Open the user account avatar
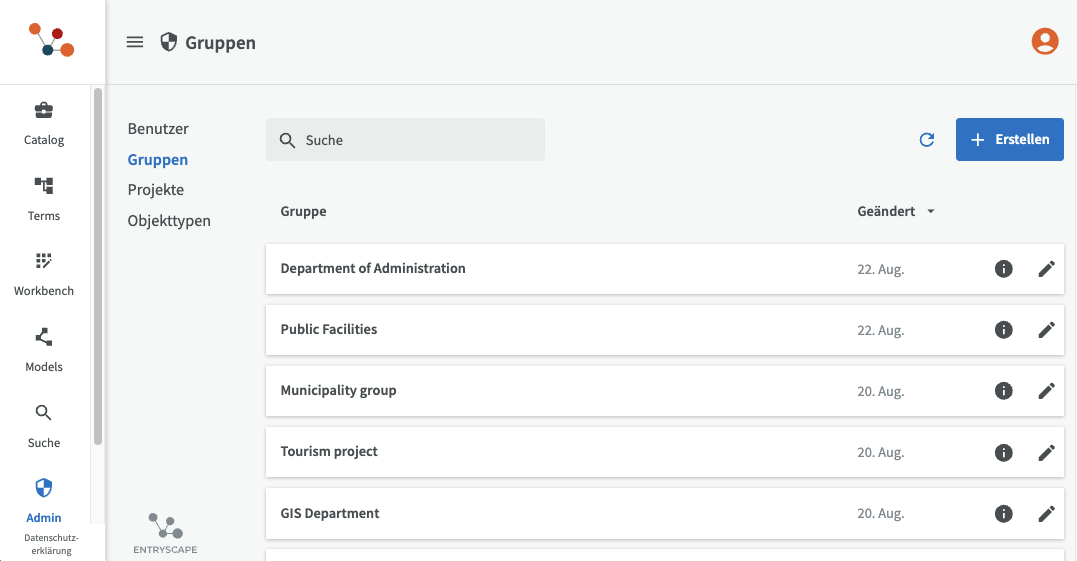Image resolution: width=1077 pixels, height=561 pixels. (x=1045, y=41)
